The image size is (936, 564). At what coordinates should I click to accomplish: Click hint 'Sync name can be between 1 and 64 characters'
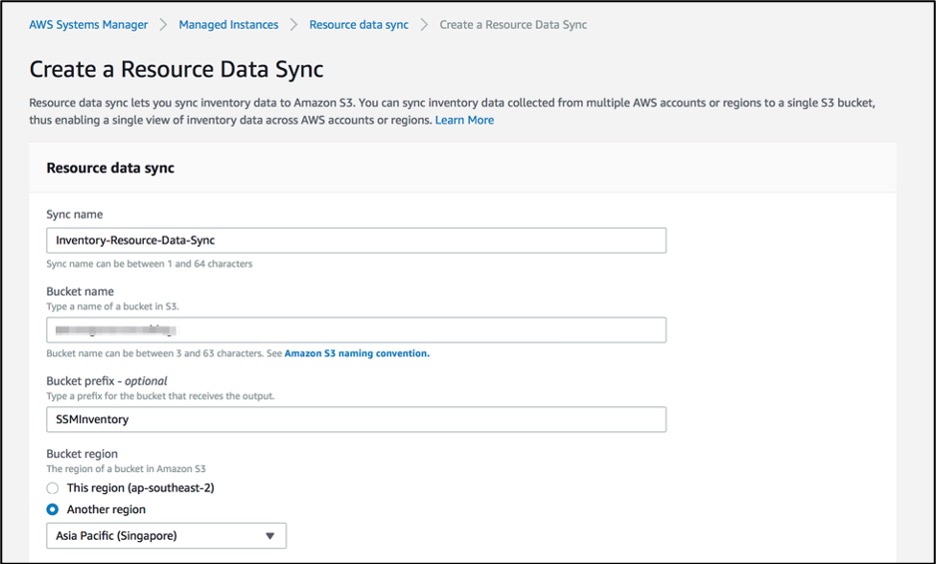point(149,264)
